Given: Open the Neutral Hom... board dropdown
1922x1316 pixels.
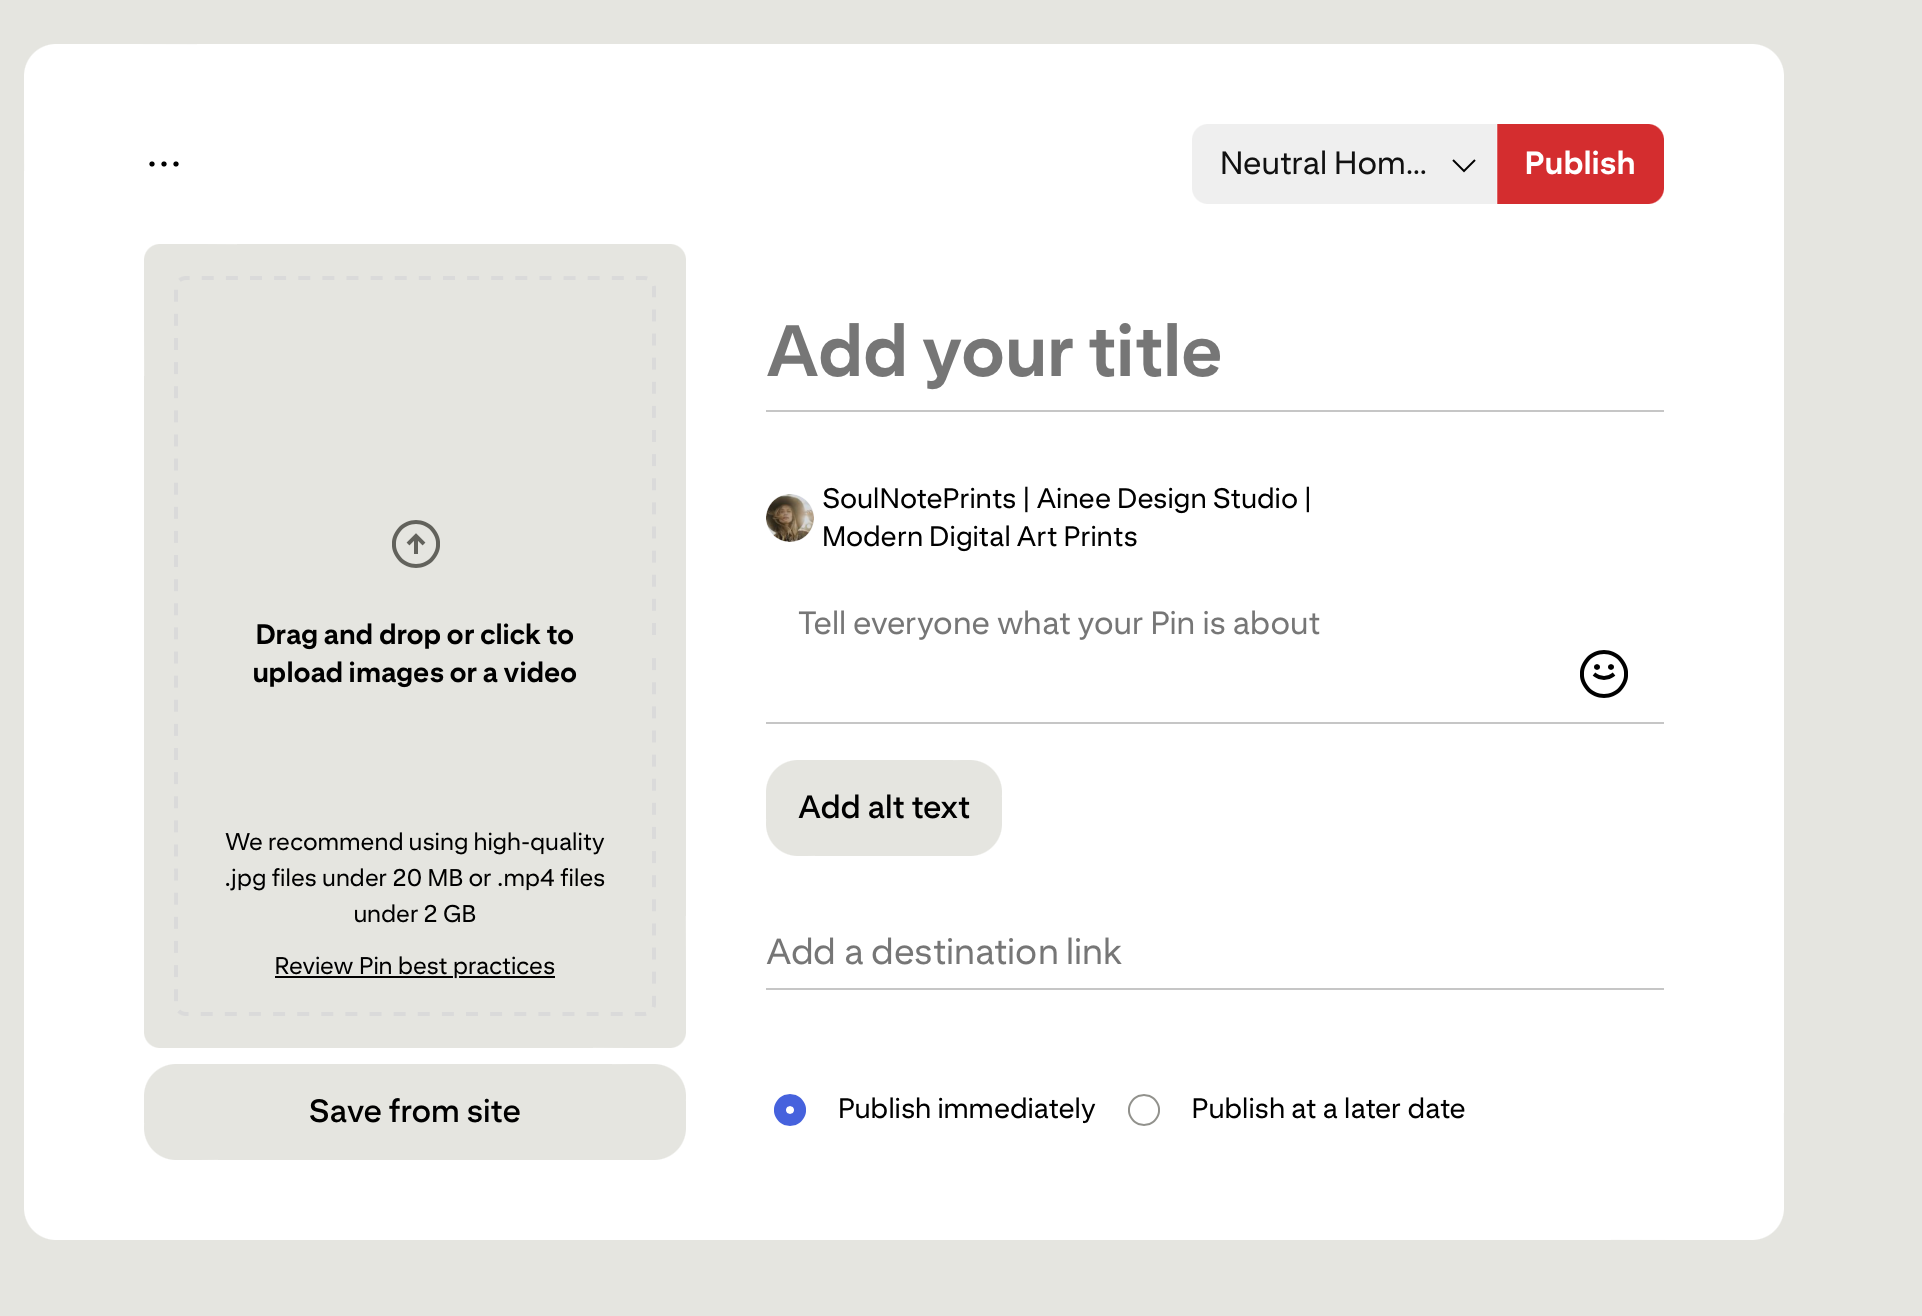Looking at the screenshot, I should pos(1344,164).
